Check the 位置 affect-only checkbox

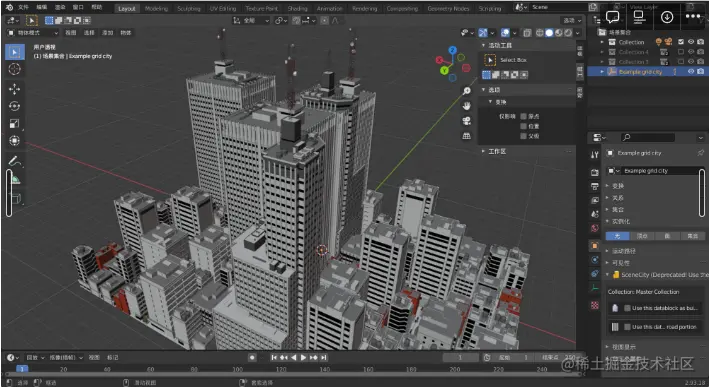pyautogui.click(x=524, y=126)
